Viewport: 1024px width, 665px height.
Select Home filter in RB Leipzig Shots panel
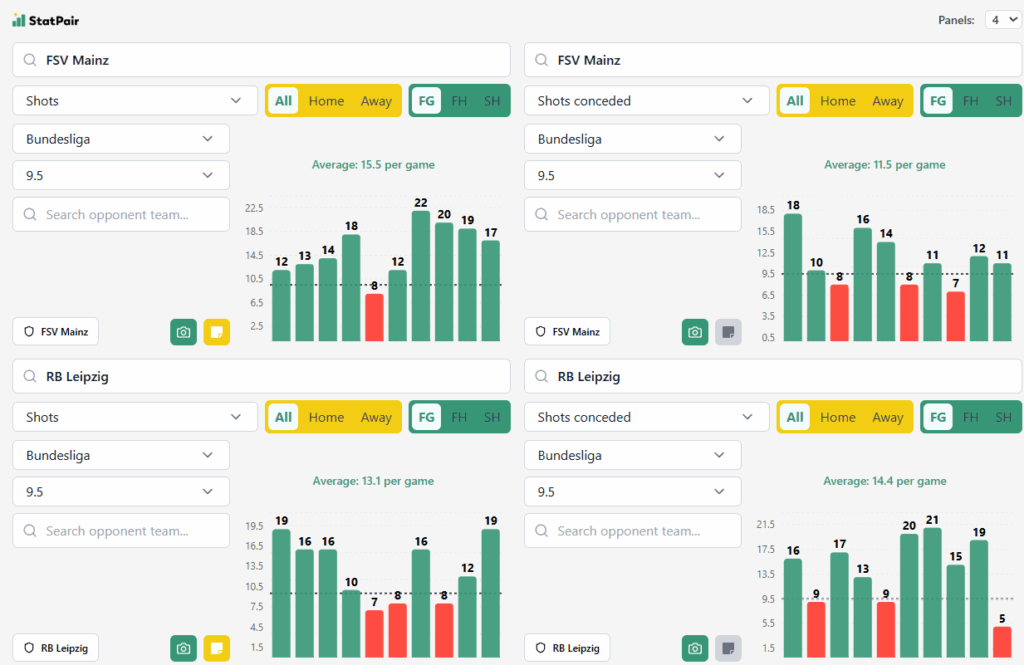[326, 417]
